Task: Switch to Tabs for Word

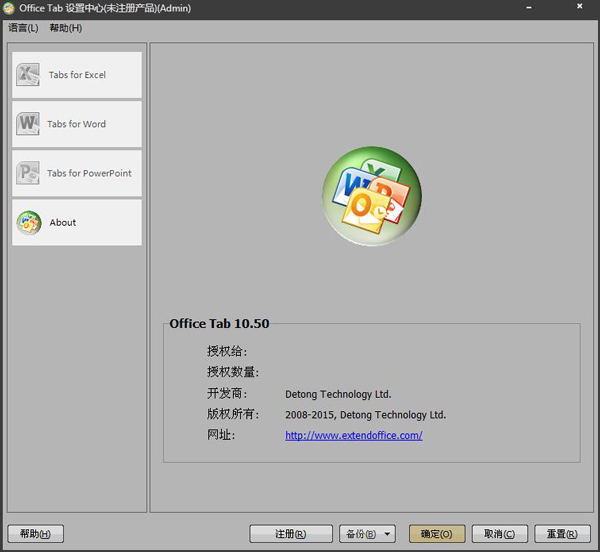Action: point(77,124)
